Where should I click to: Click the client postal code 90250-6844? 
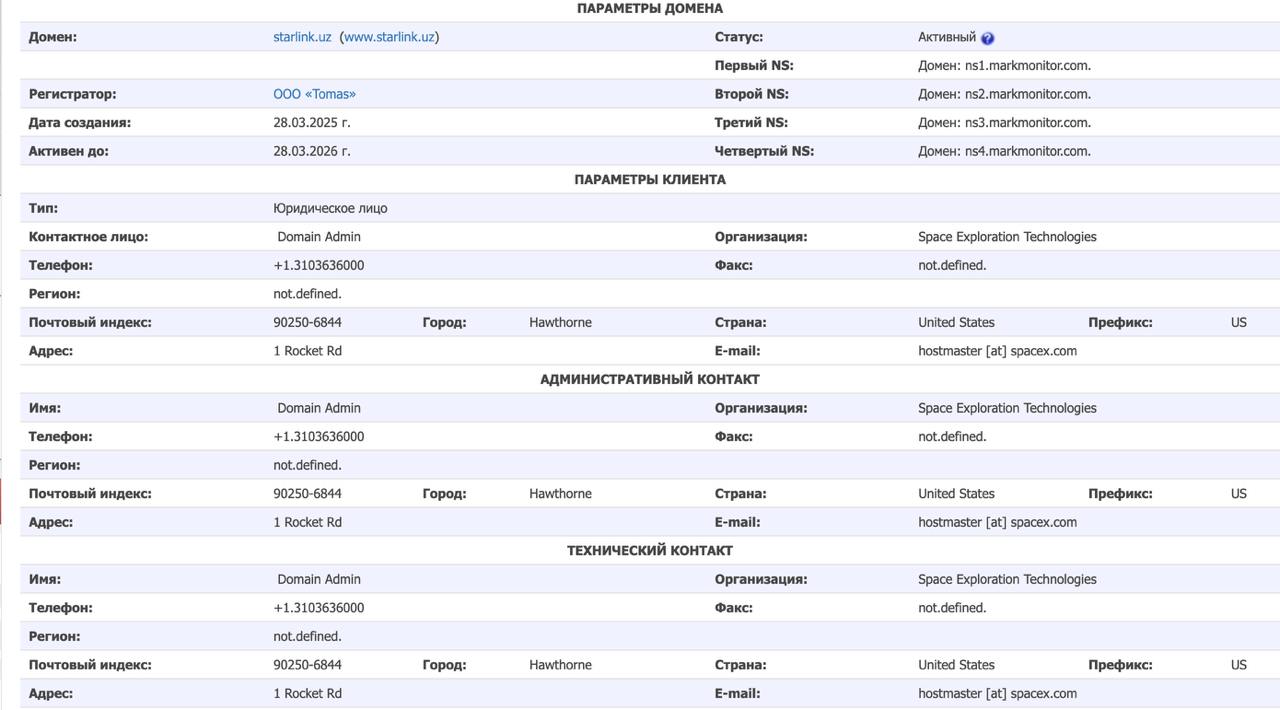click(307, 322)
